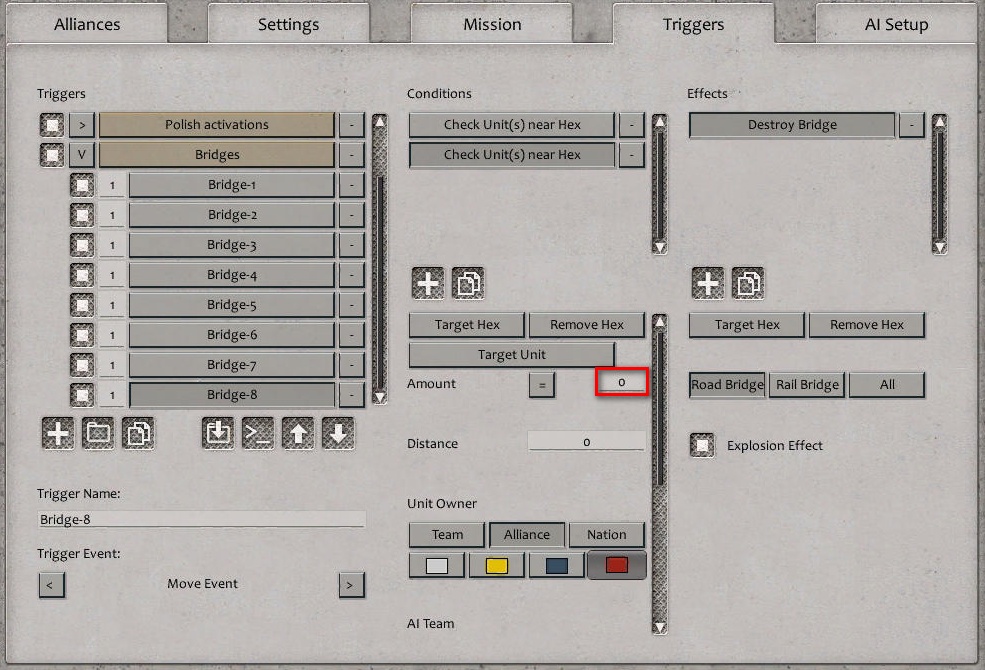Set Unit Owner to Team
The image size is (985, 670).
pyautogui.click(x=447, y=535)
